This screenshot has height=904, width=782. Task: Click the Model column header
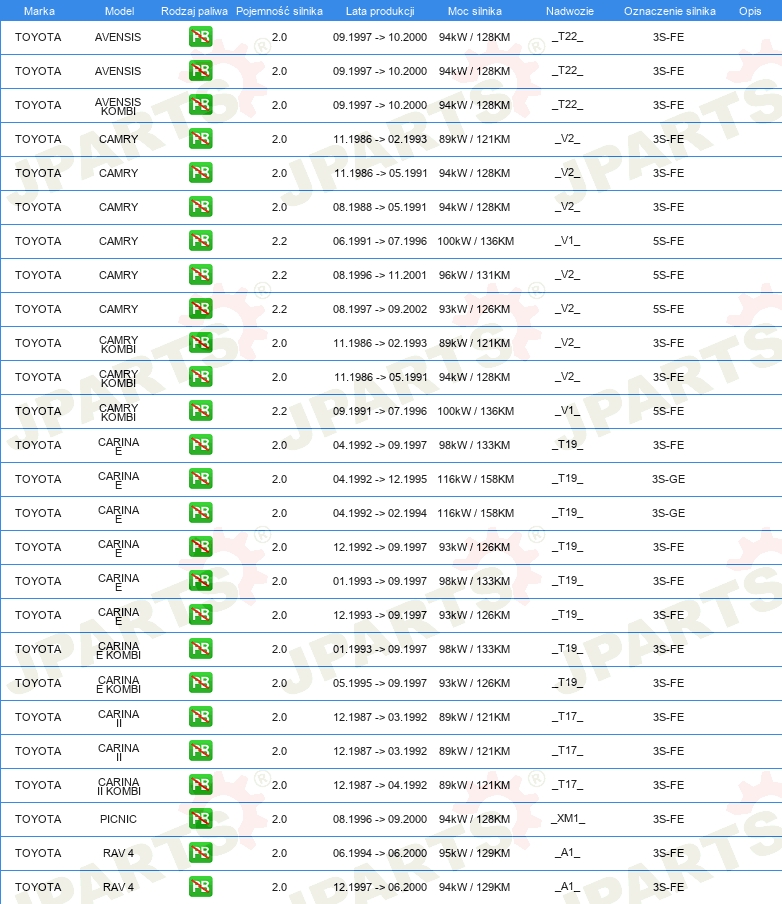tap(119, 11)
